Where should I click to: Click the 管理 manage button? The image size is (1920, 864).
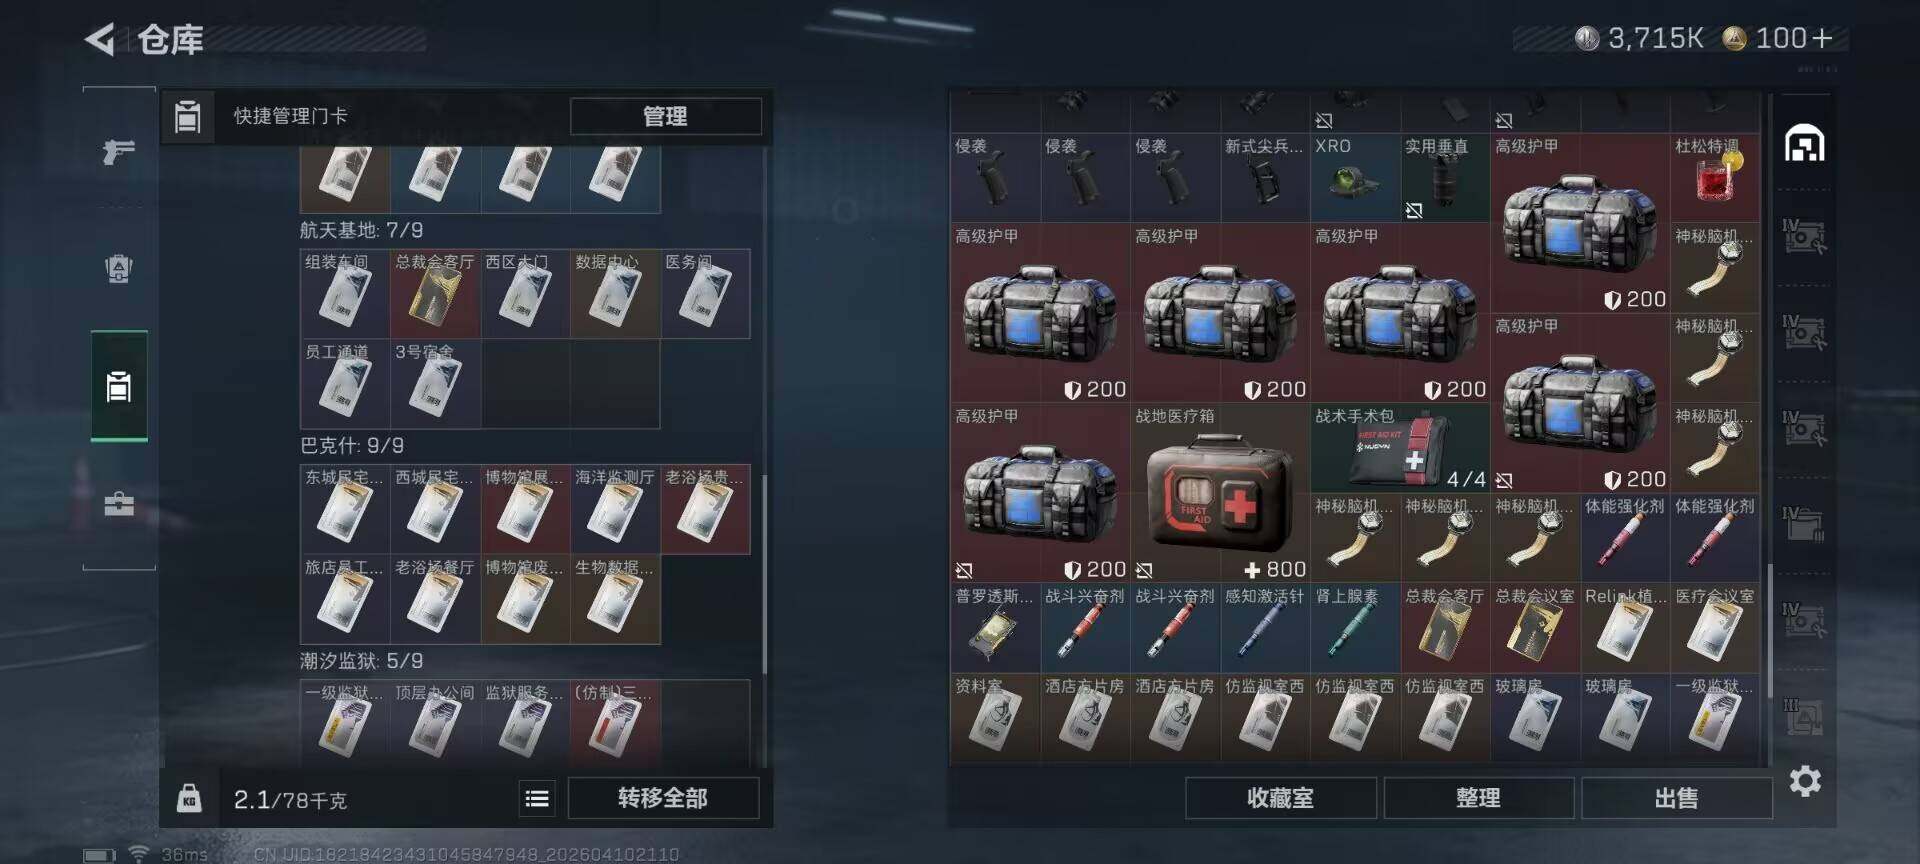point(665,116)
